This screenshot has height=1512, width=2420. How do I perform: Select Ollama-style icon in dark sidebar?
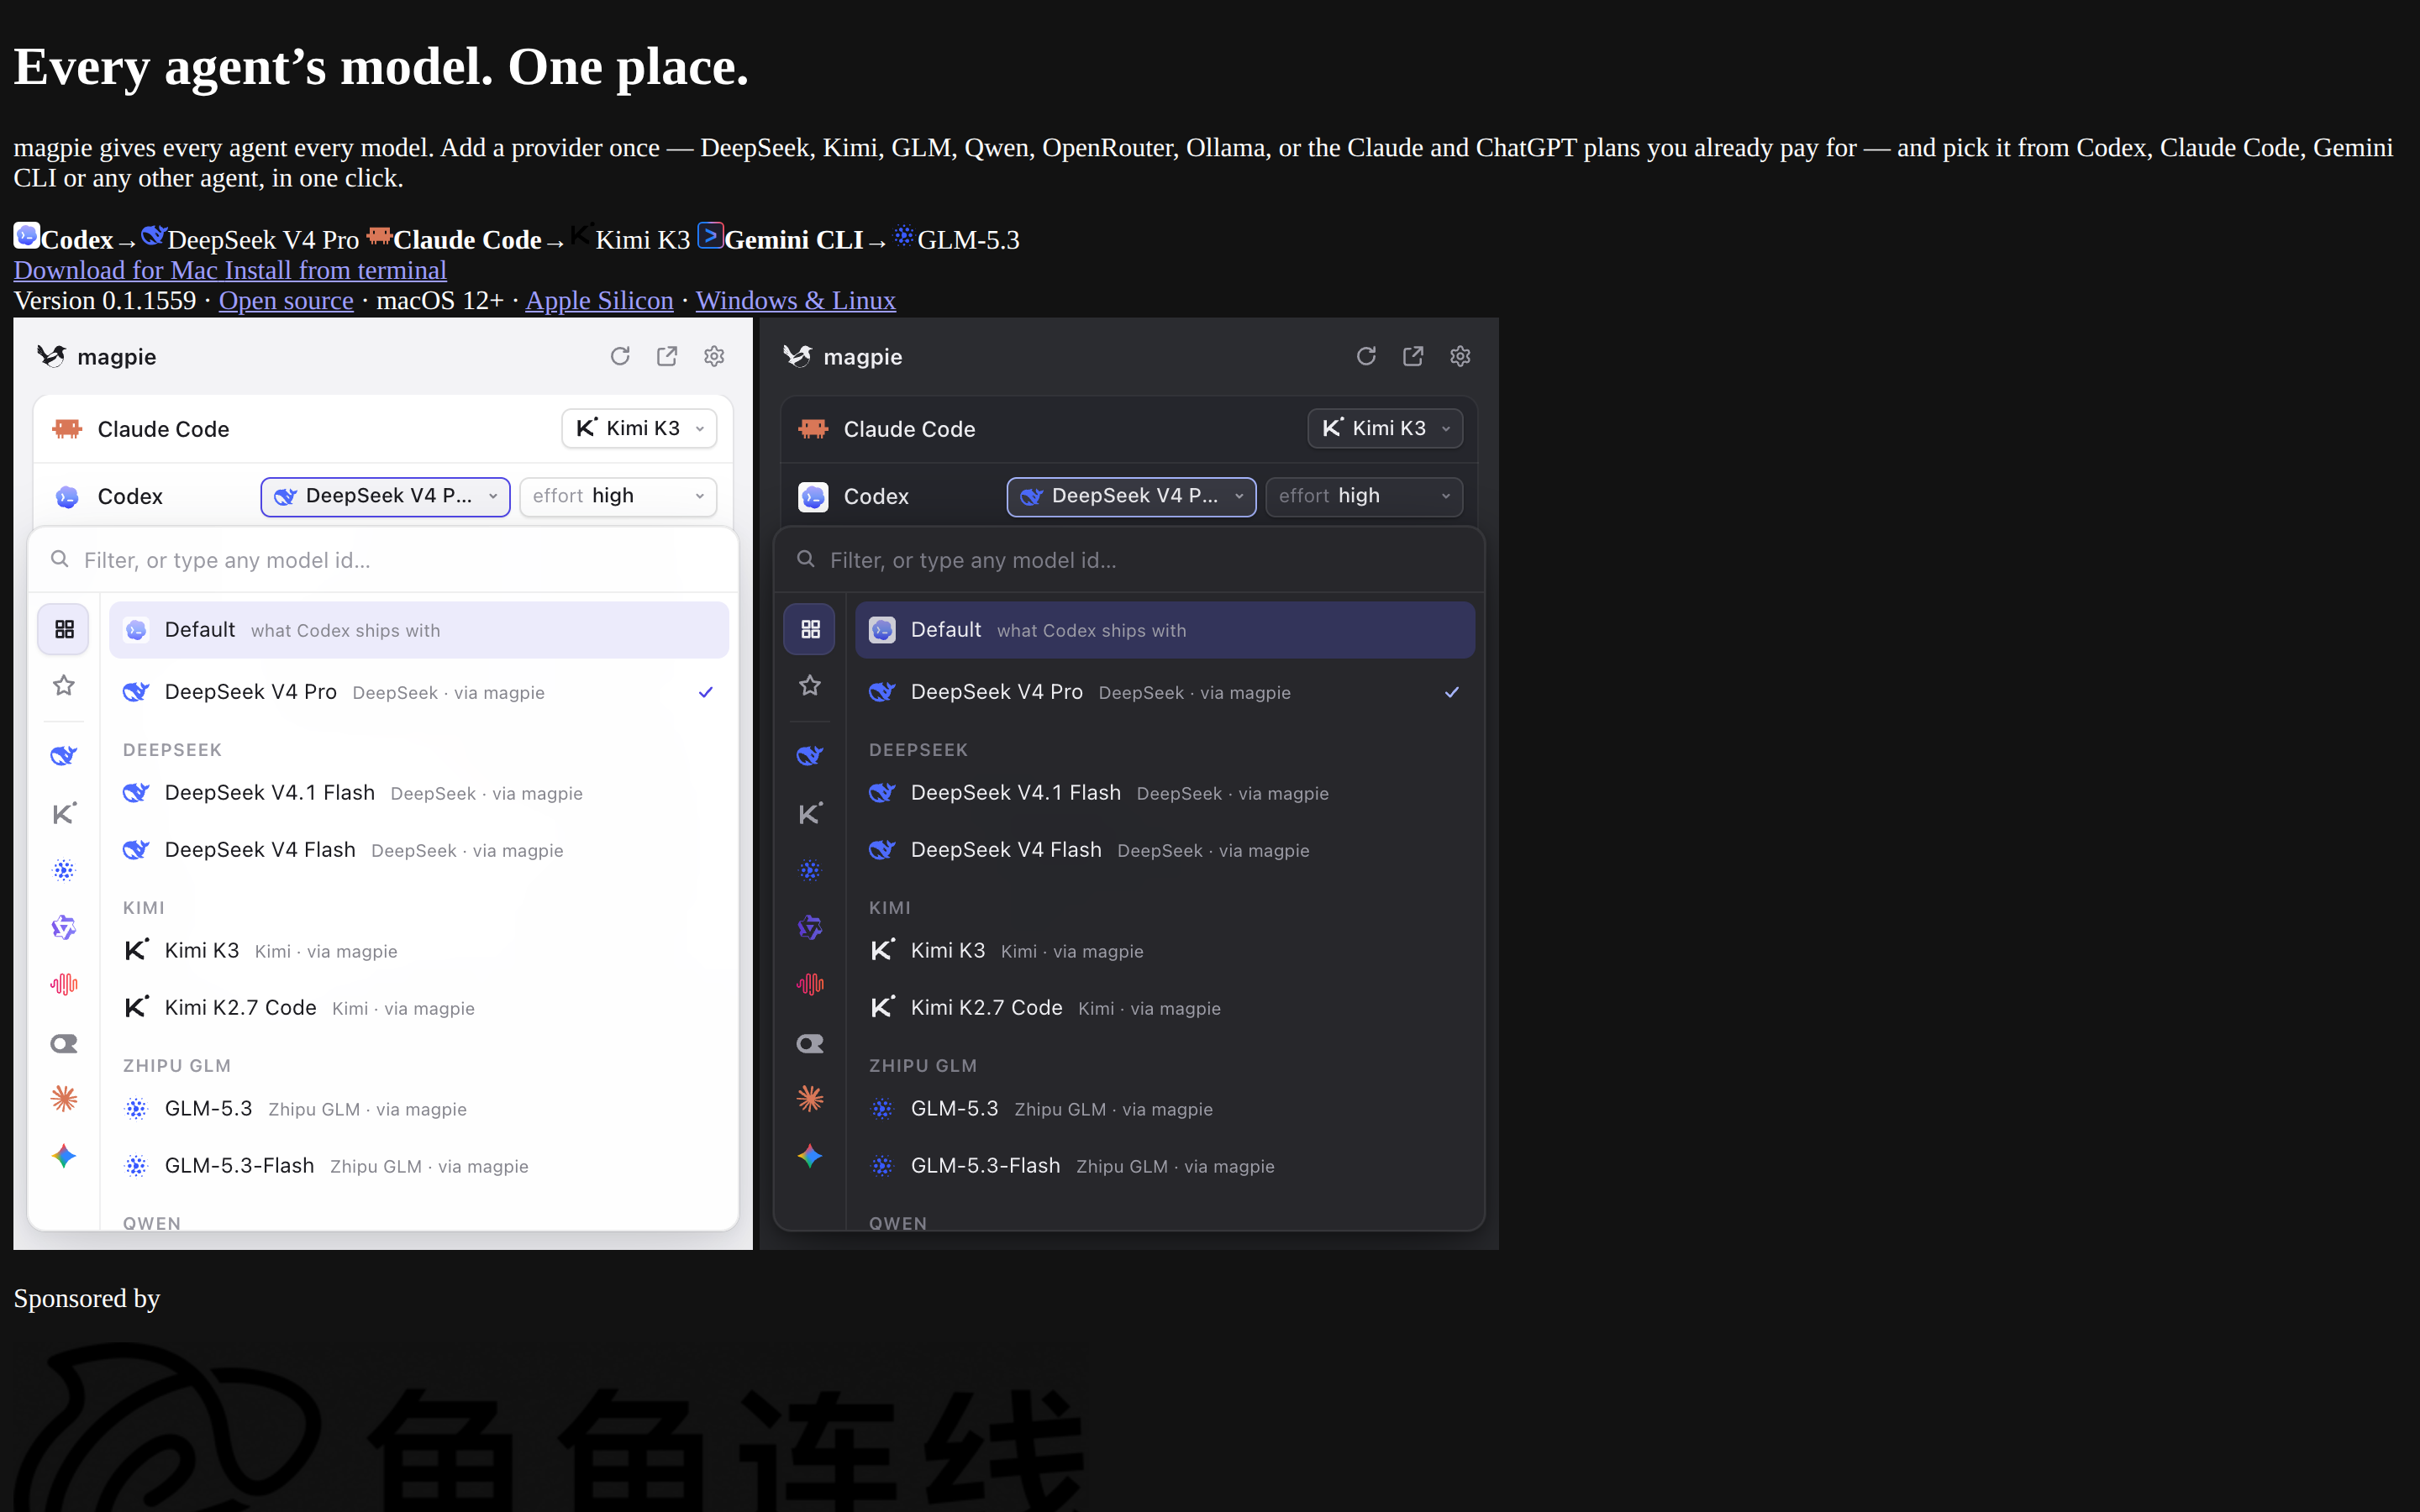(x=810, y=1044)
